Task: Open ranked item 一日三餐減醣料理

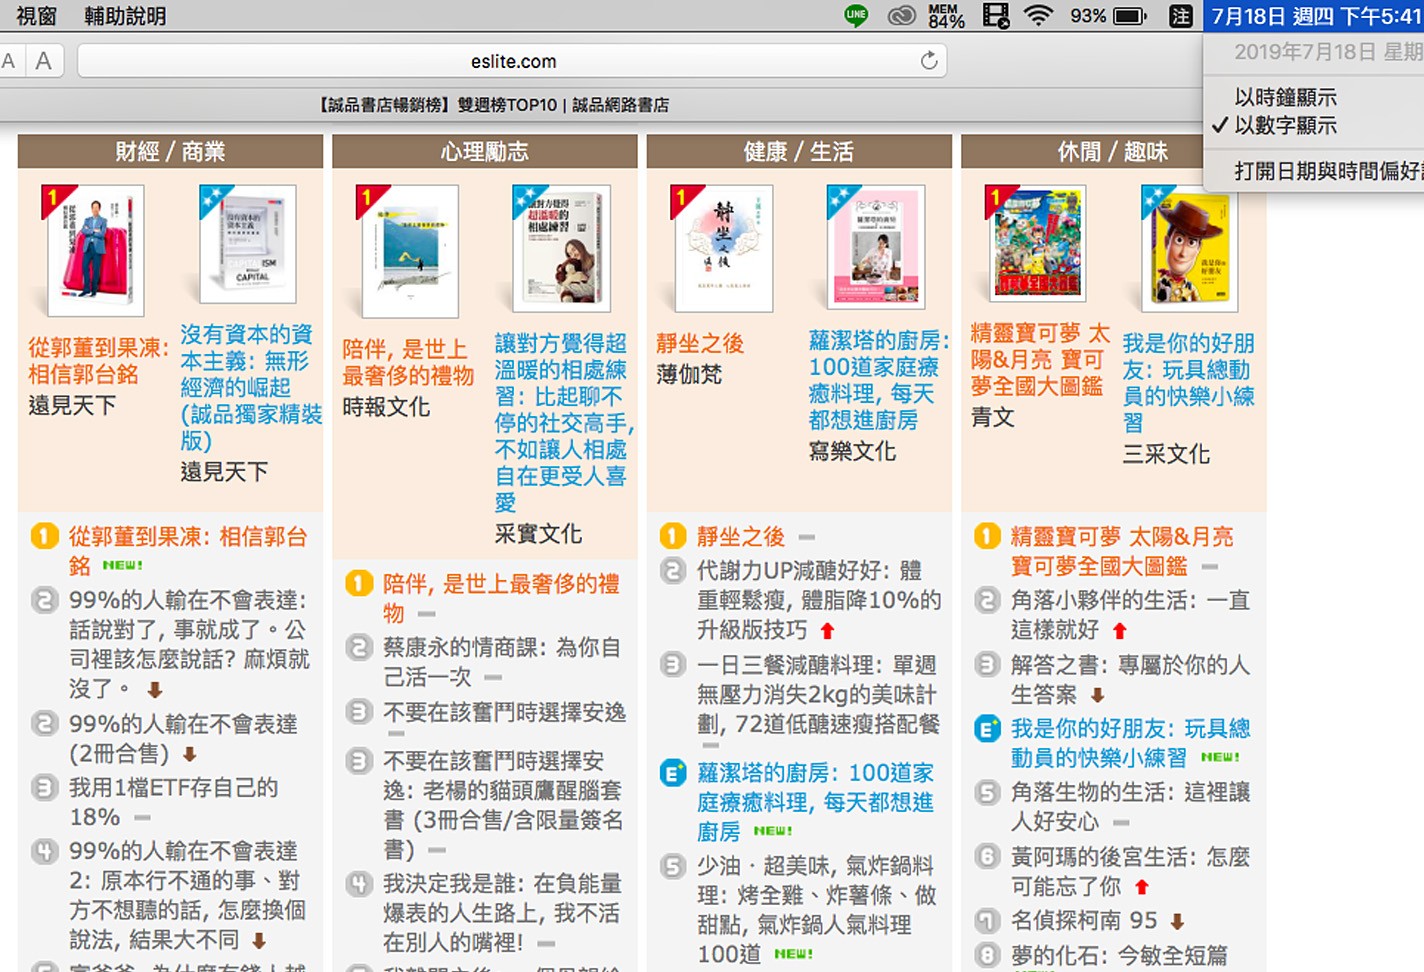Action: 818,694
